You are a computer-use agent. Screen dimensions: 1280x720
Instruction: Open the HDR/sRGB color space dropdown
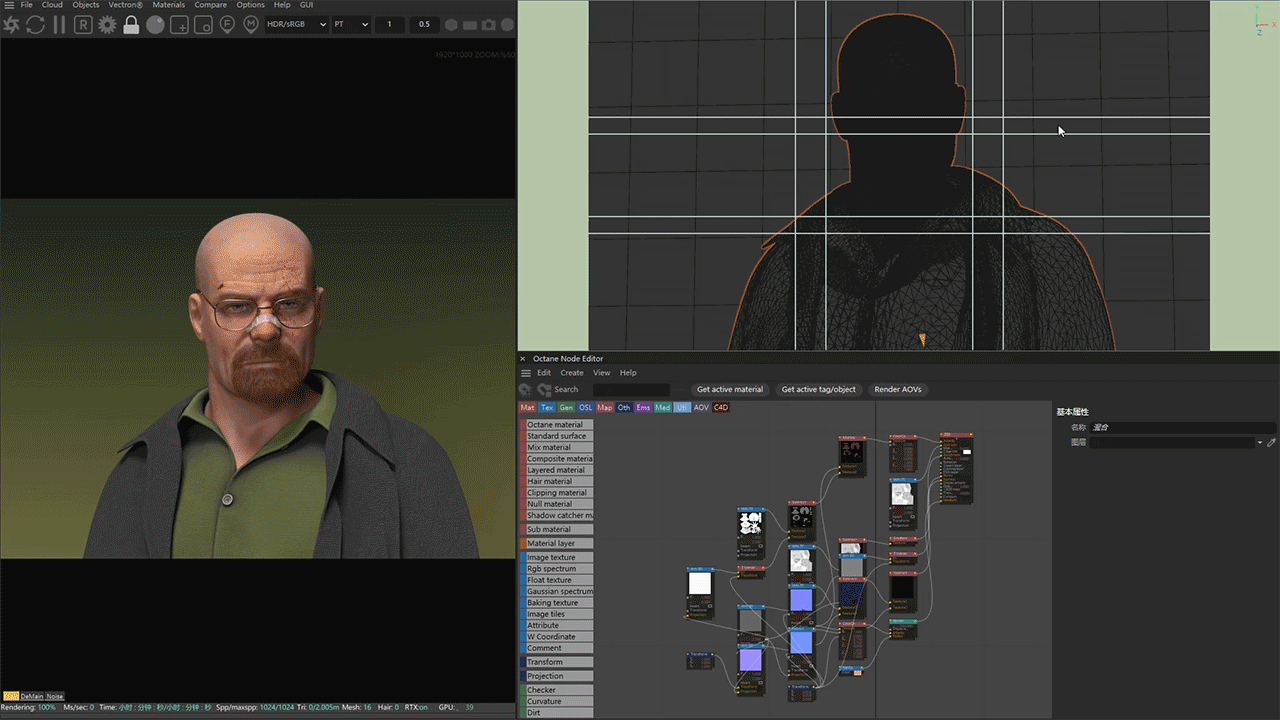click(x=297, y=24)
